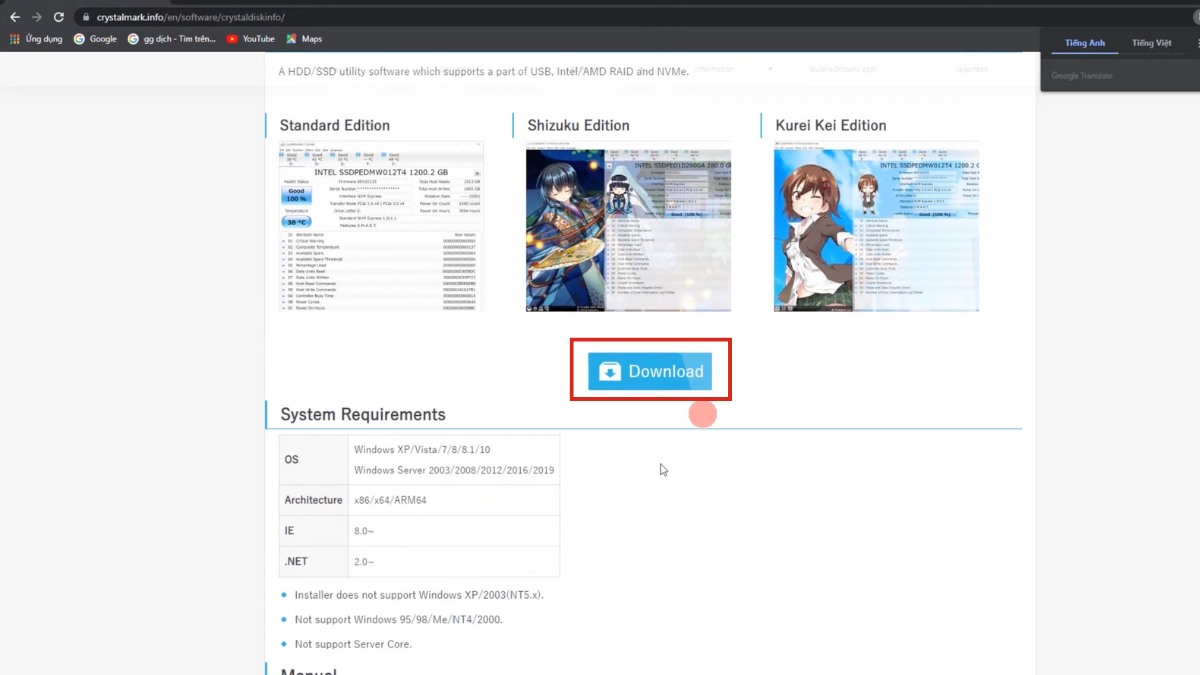
Task: Go back to the previous page
Action: (14, 17)
